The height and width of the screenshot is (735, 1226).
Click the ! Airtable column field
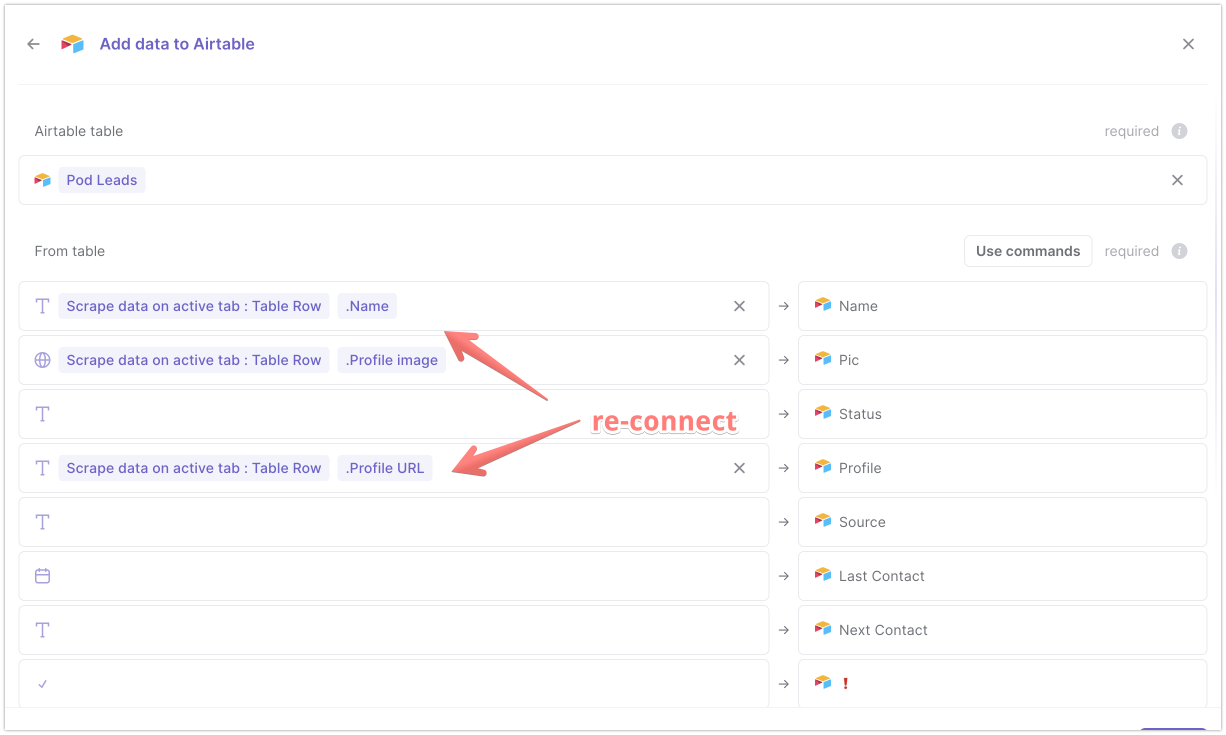click(x=1002, y=684)
